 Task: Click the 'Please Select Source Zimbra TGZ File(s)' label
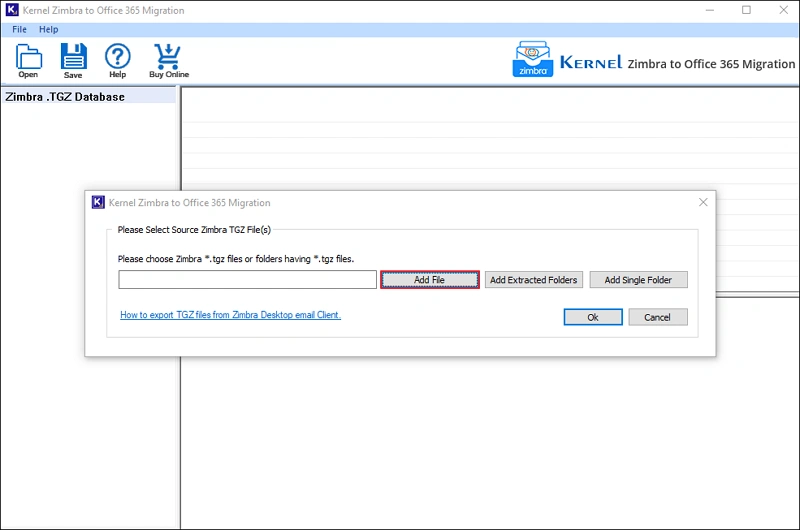[x=194, y=230]
